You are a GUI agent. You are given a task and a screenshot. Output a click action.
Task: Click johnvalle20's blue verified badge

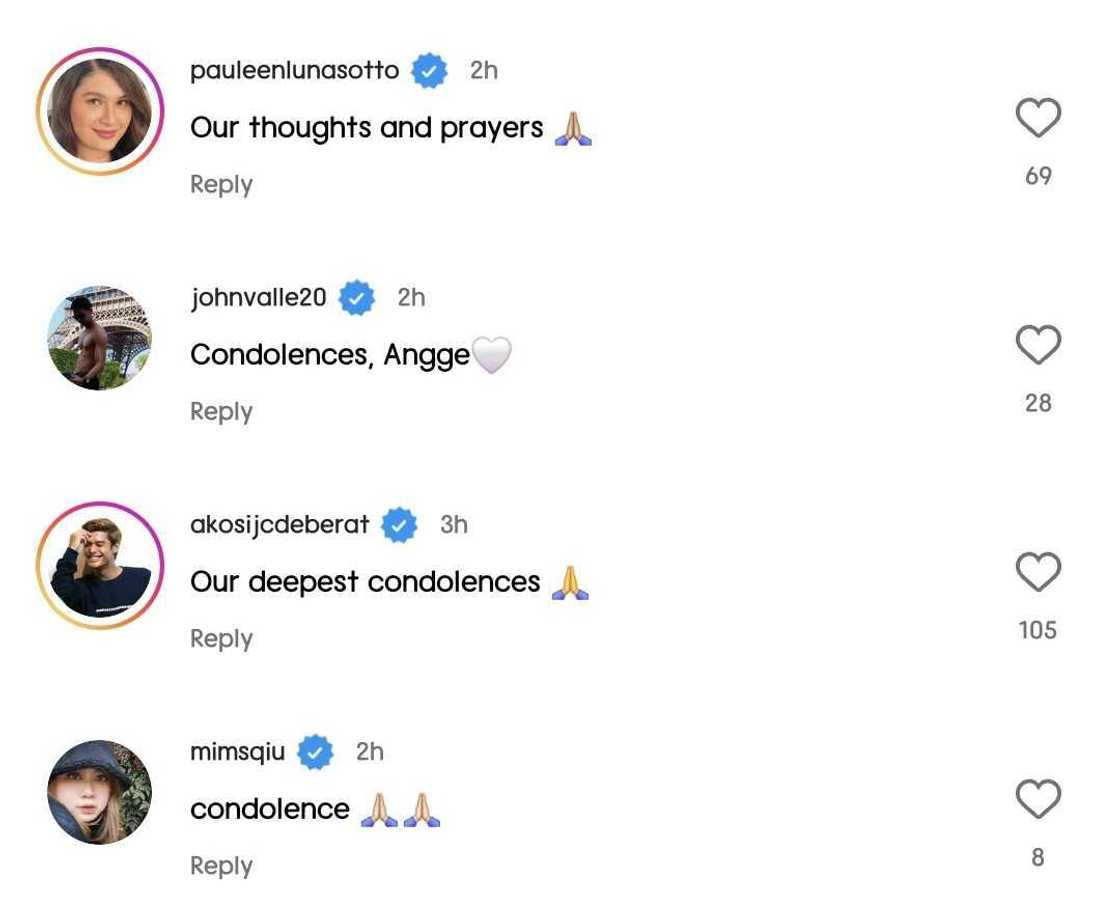(x=357, y=298)
